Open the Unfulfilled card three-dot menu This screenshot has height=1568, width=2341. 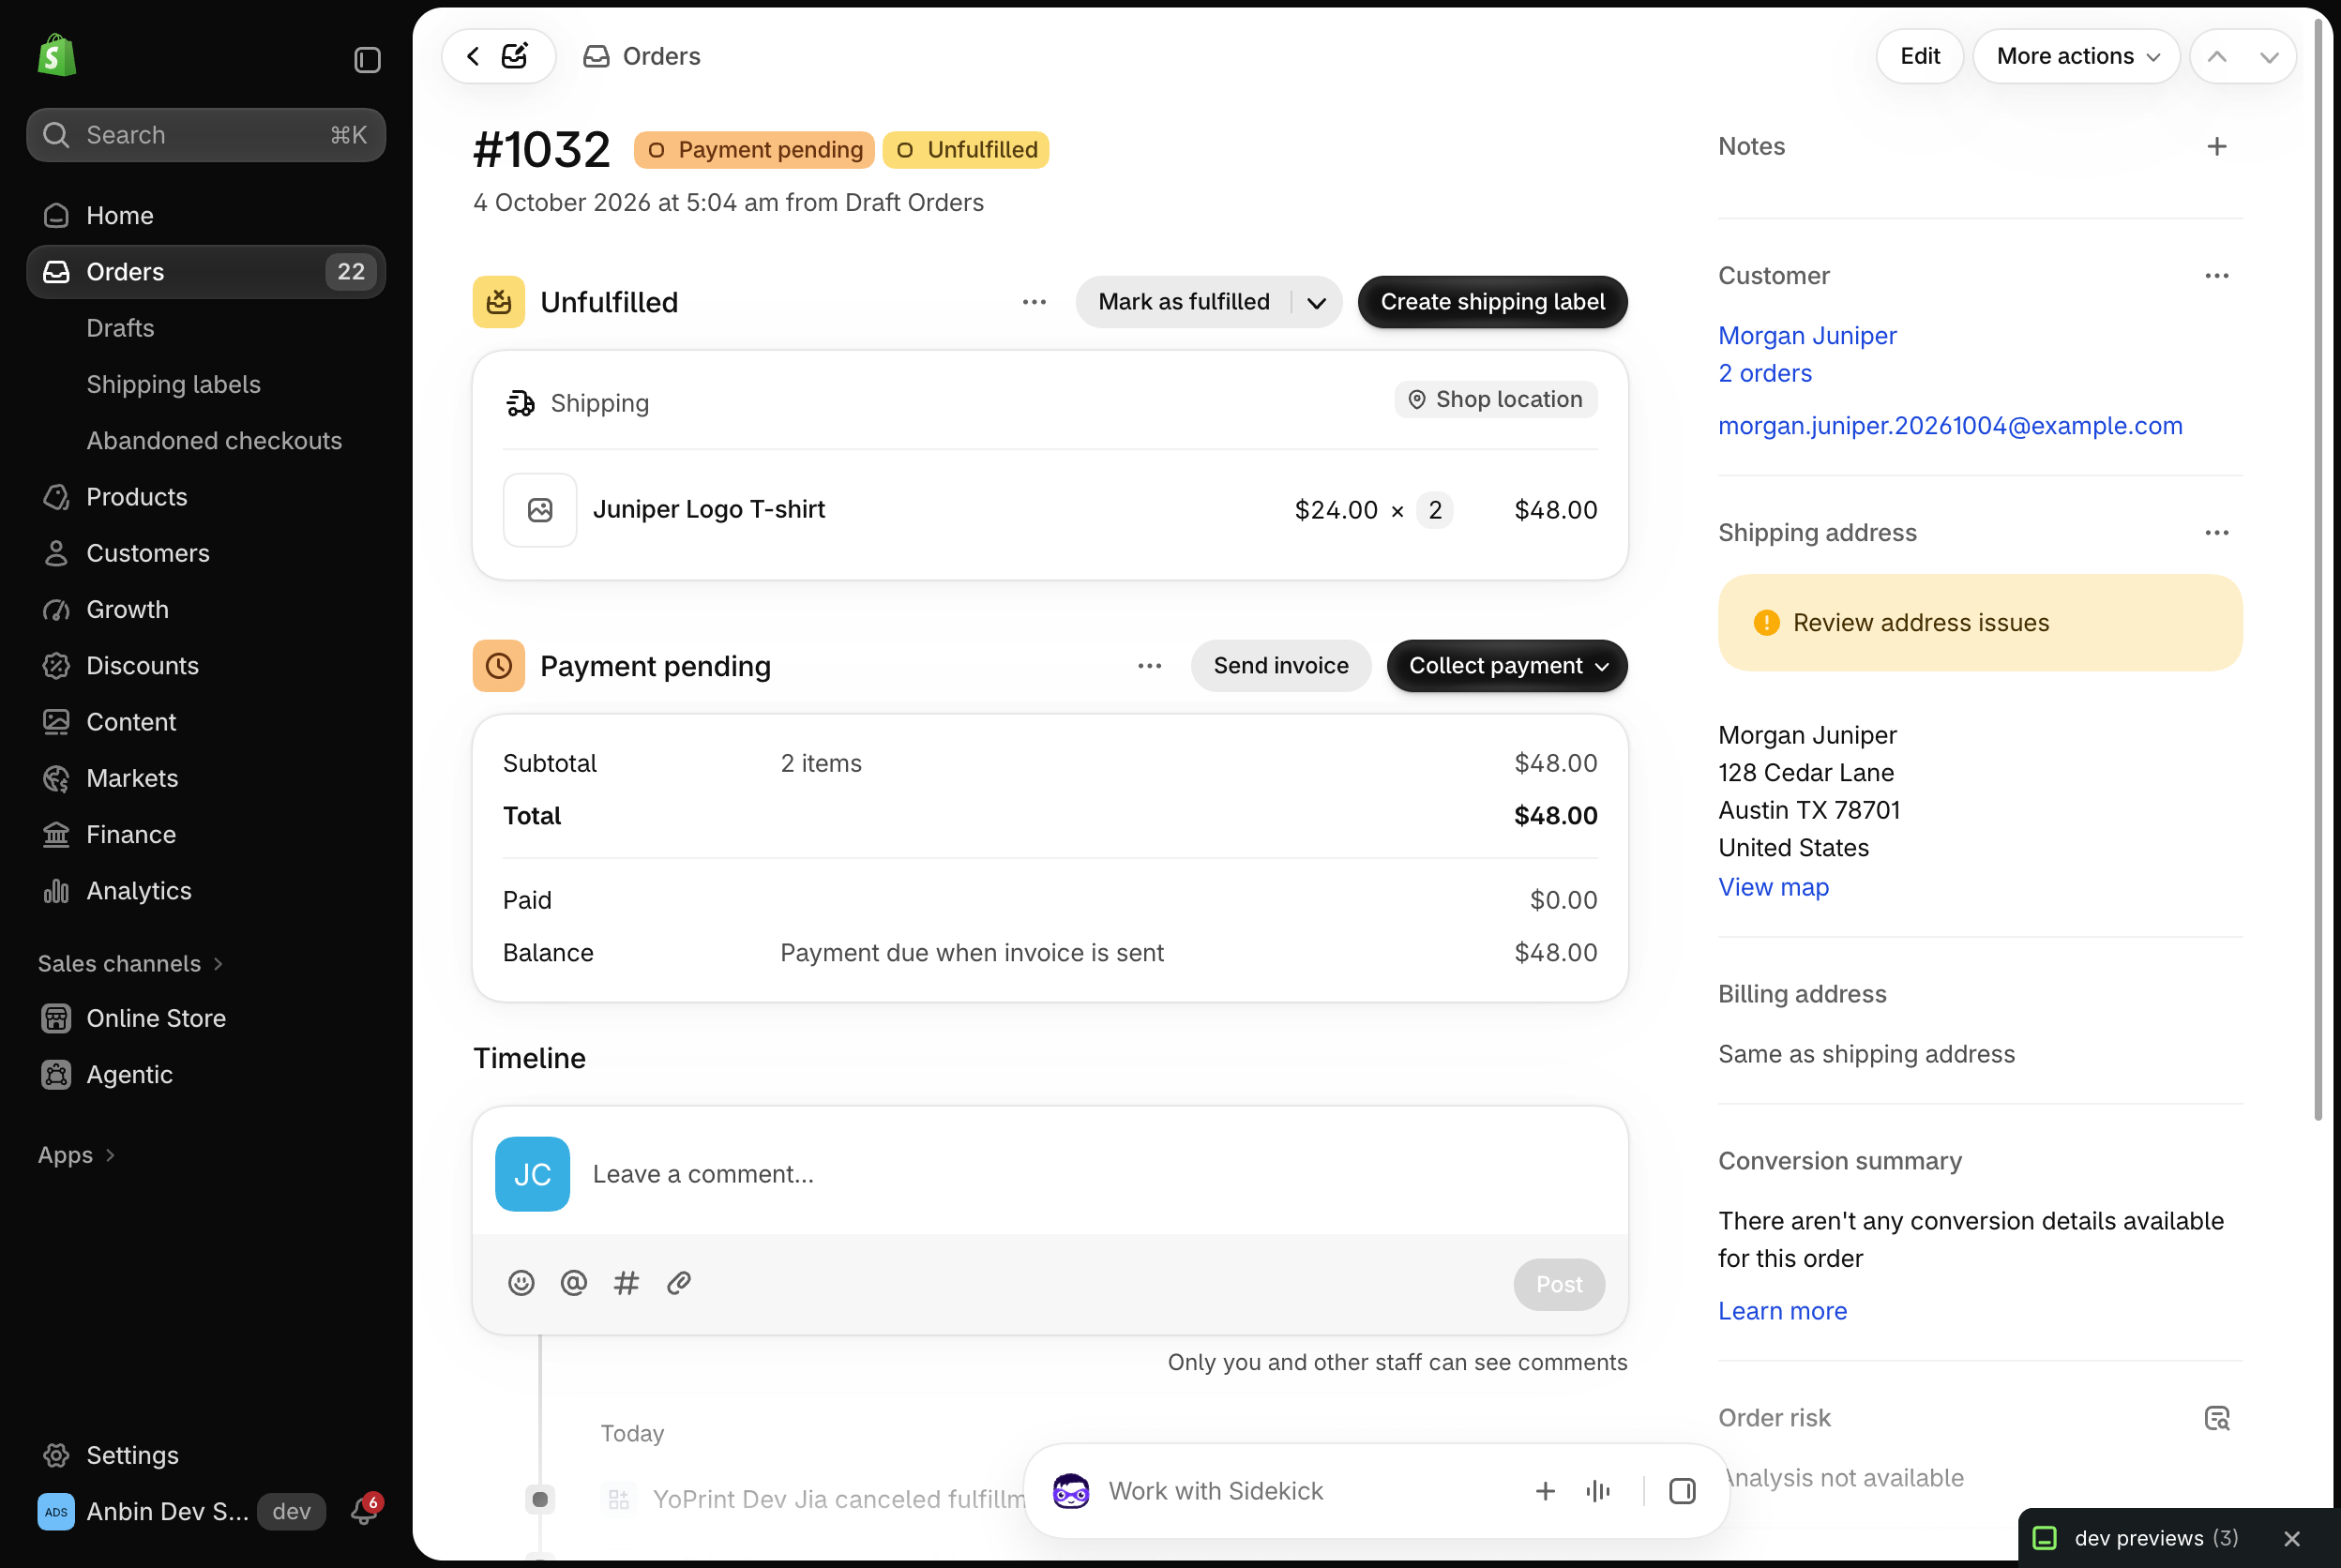point(1034,302)
